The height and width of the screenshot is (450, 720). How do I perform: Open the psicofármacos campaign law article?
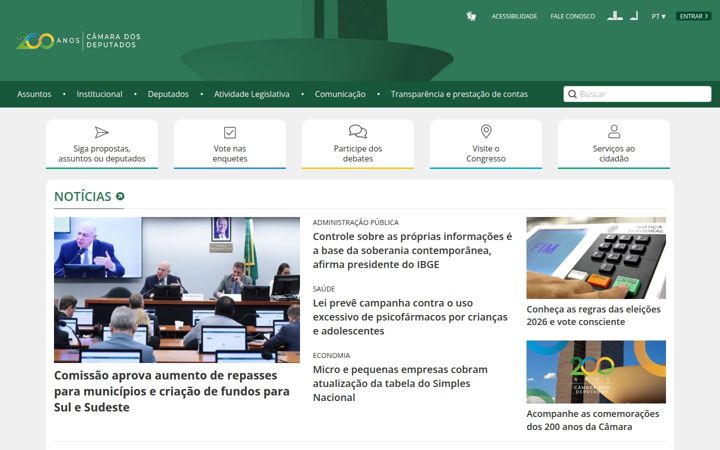click(x=410, y=317)
